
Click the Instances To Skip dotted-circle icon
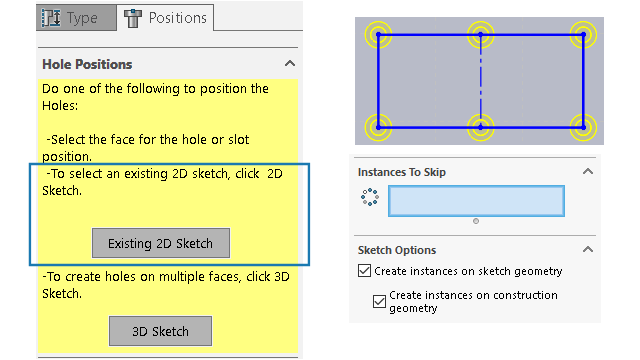pos(370,197)
